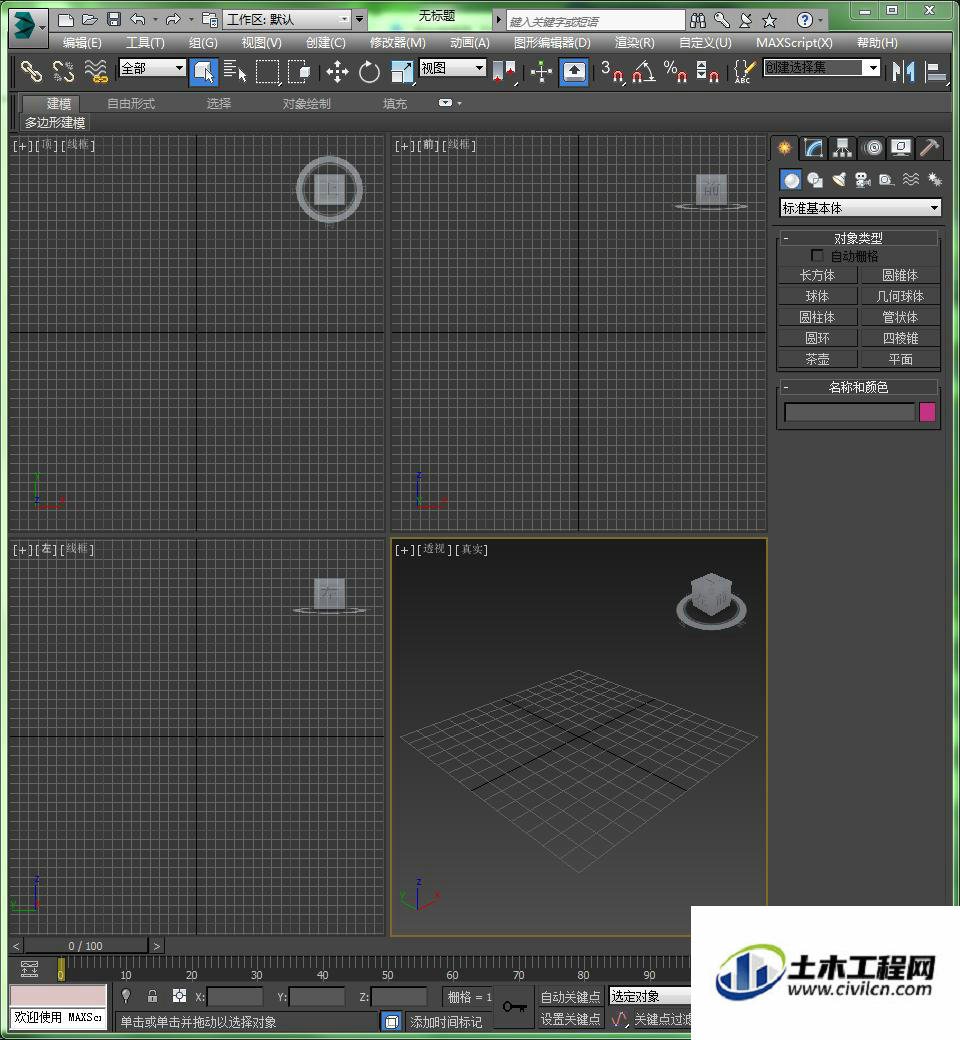The image size is (960, 1040).
Task: Activate the Select and Scale tool
Action: [401, 71]
